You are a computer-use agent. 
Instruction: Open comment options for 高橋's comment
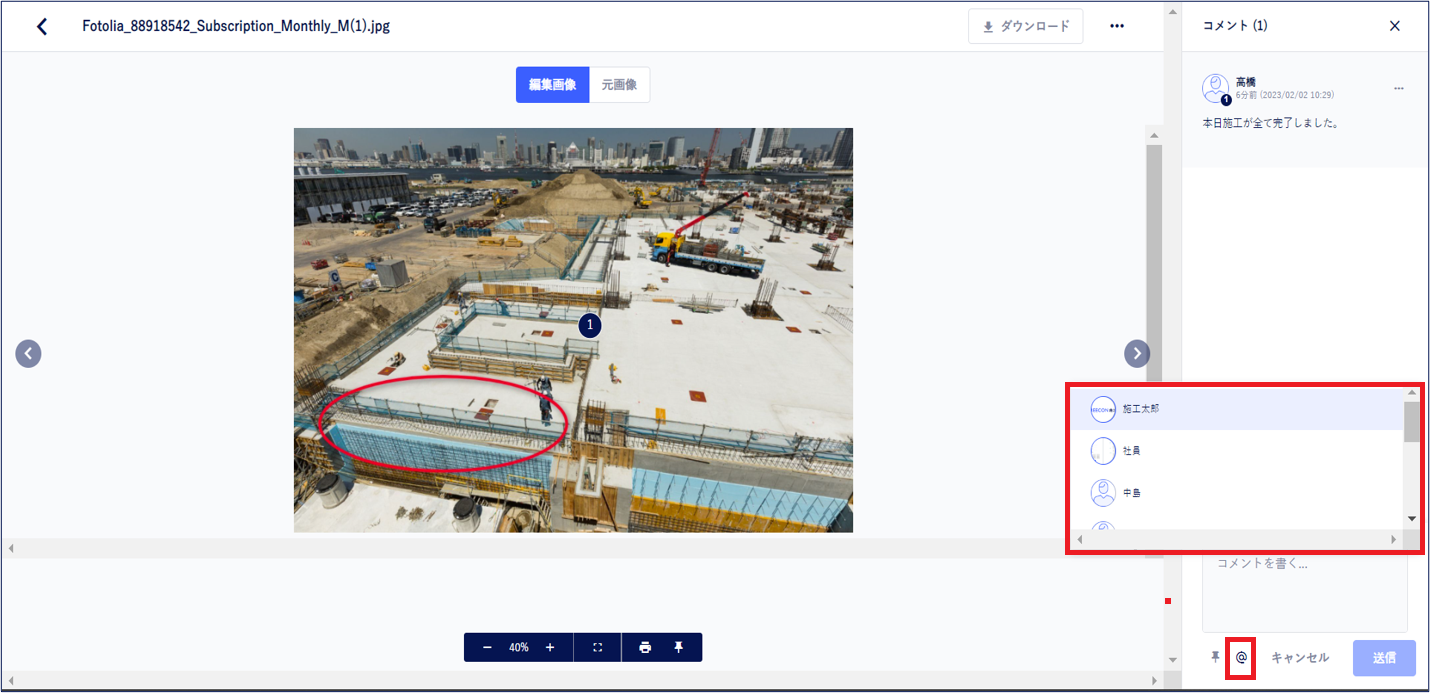(x=1399, y=88)
